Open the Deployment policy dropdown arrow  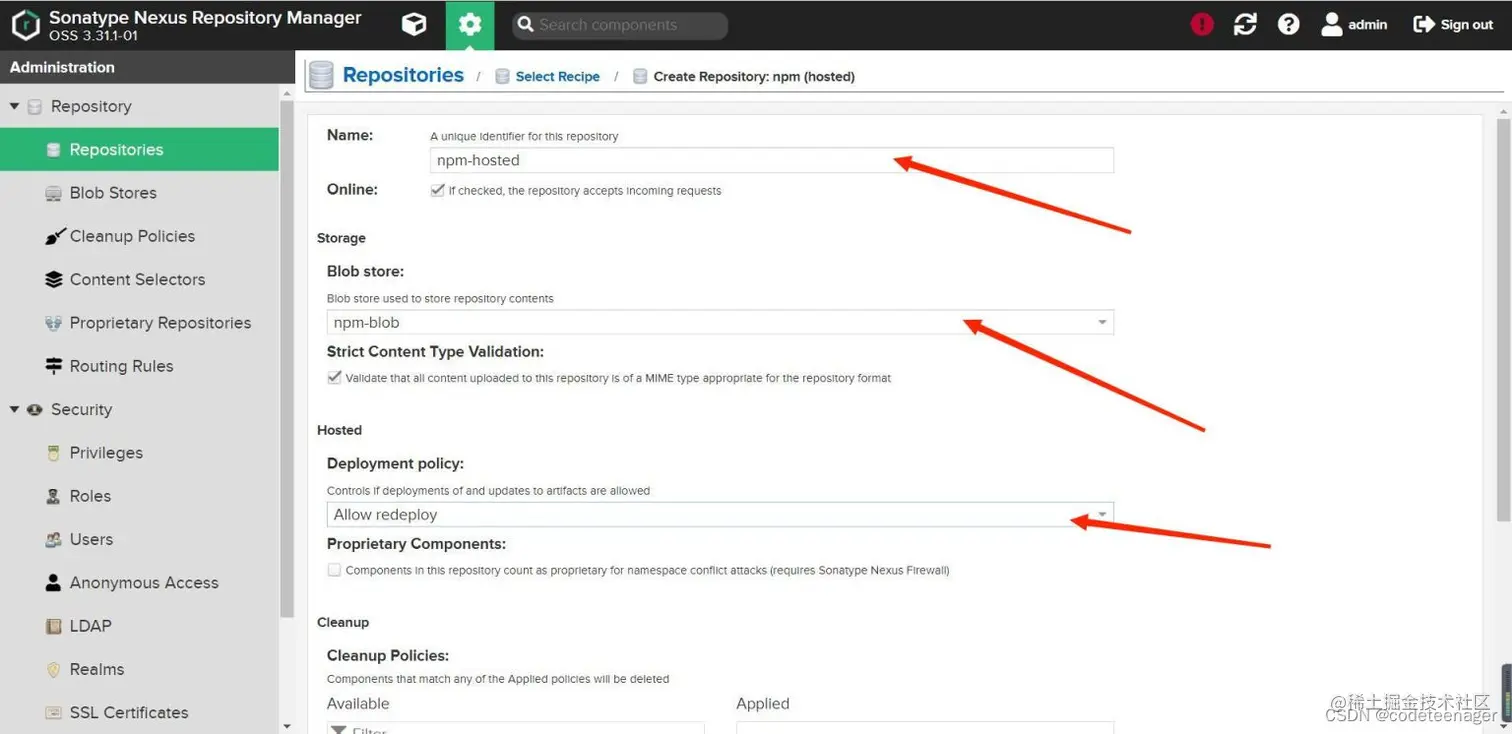(1102, 514)
